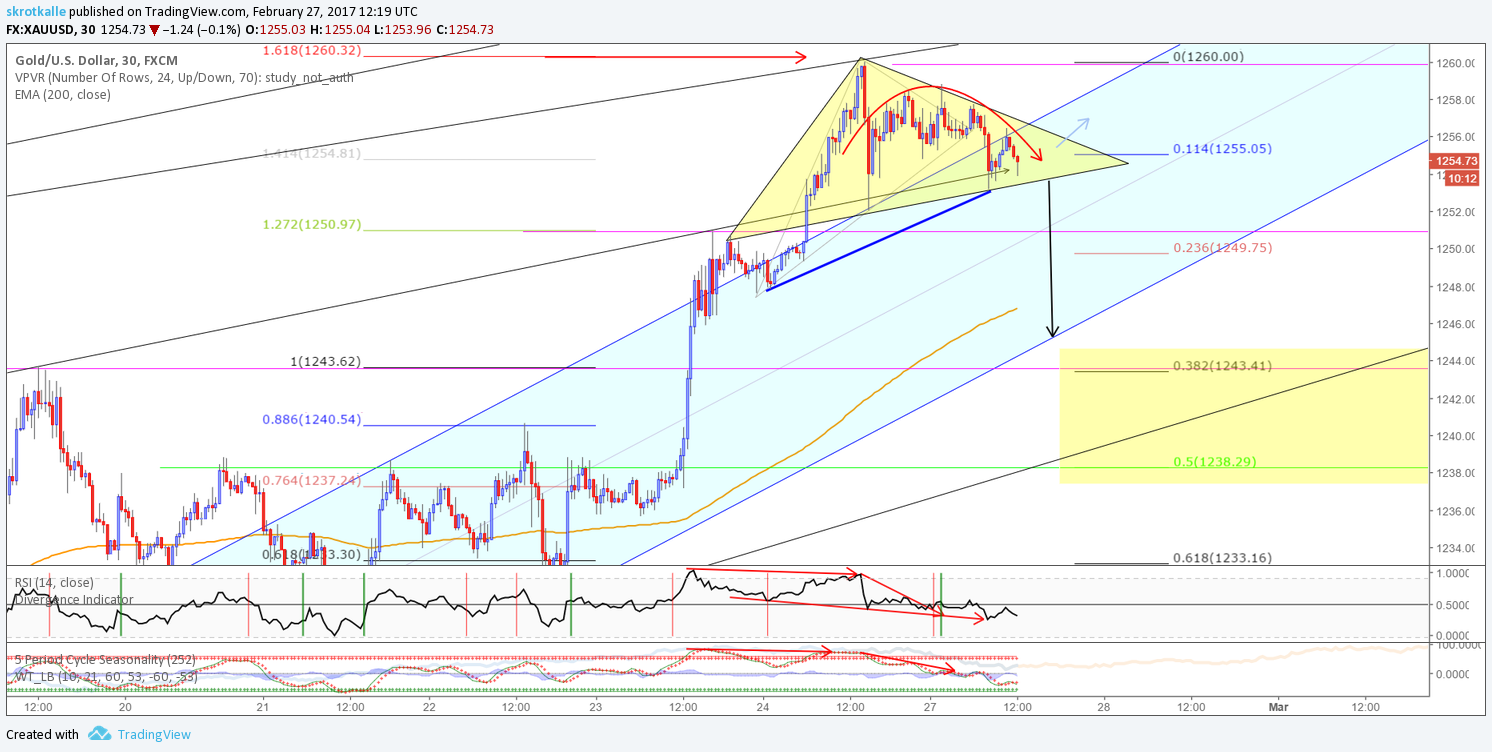Click the date label 28 on time axis
This screenshot has width=1492, height=752.
[1104, 705]
